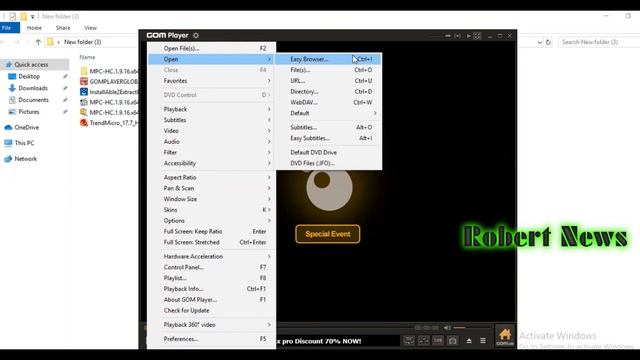Click Properties checkmark icon in Explorer quick toolbar

(x=13, y=16)
